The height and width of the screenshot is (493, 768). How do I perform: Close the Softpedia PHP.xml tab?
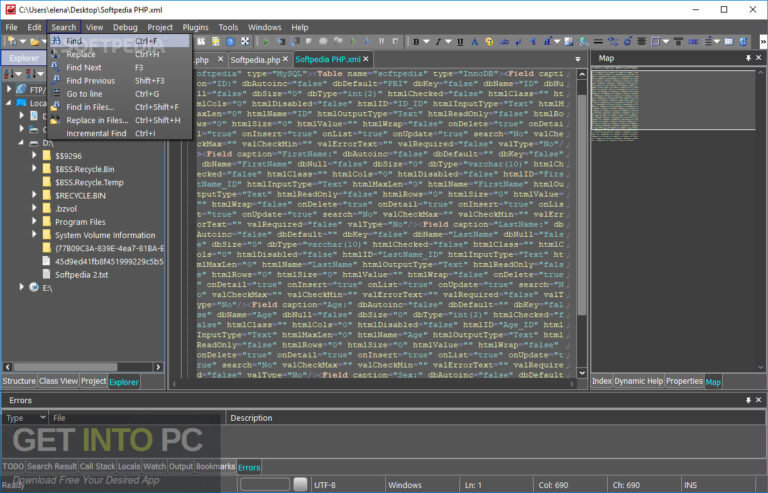point(366,59)
